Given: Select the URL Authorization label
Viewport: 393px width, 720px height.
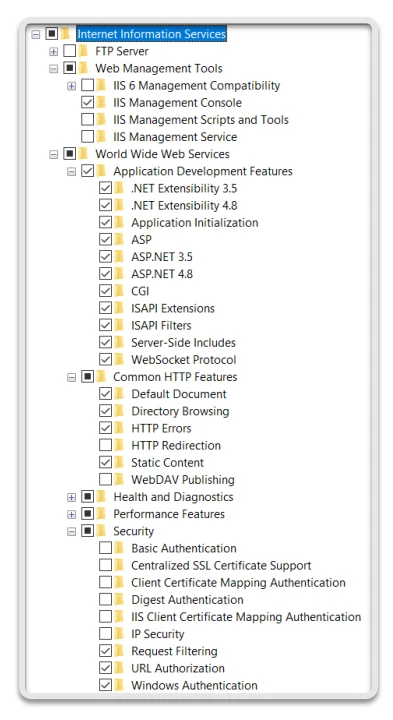Looking at the screenshot, I should pos(178,668).
